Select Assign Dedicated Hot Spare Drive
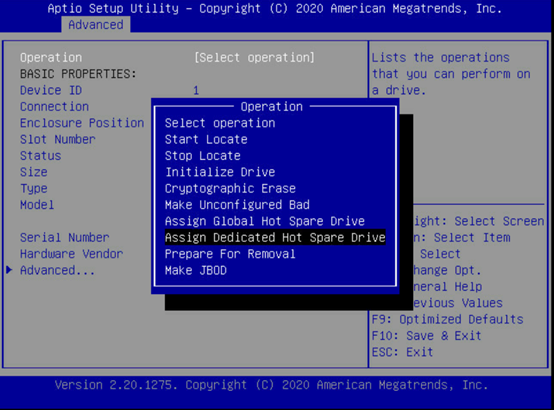Image resolution: width=554 pixels, height=410 pixels. [275, 238]
